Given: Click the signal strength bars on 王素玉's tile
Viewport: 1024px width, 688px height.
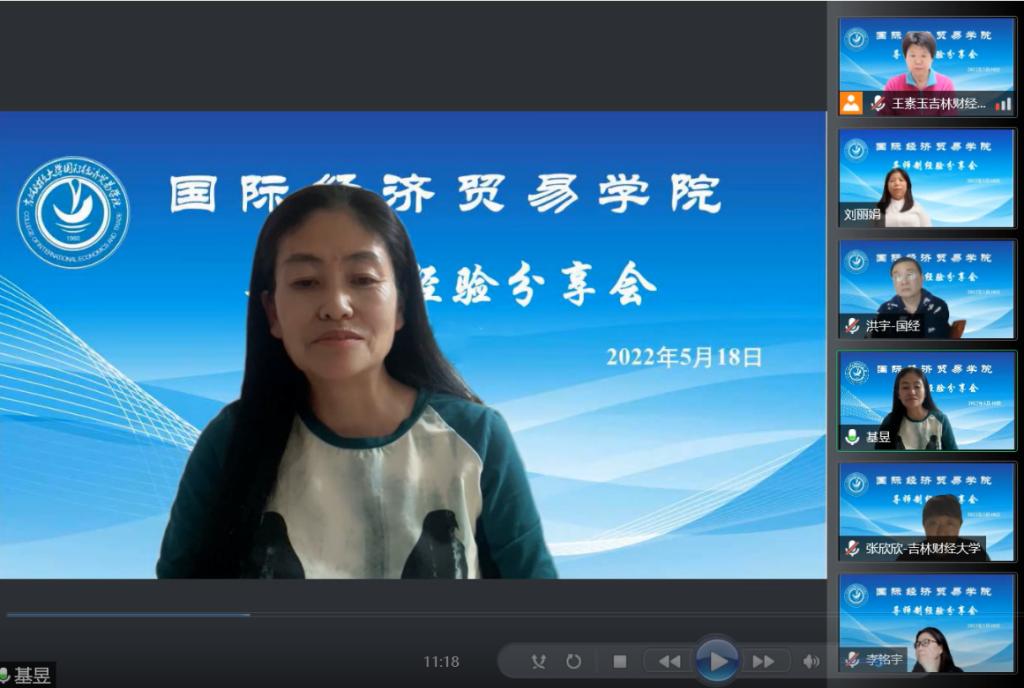Looking at the screenshot, I should 1003,104.
